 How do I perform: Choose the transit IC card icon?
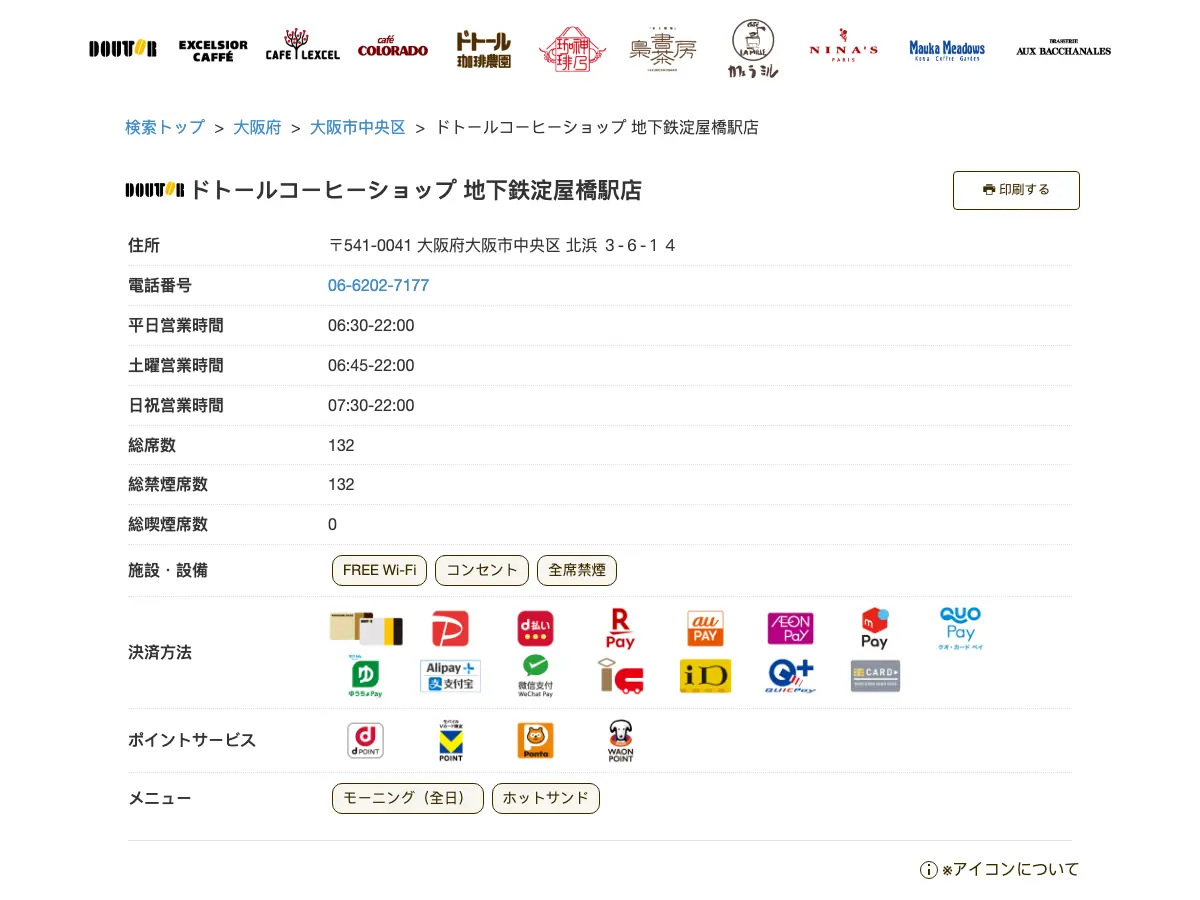[x=620, y=676]
